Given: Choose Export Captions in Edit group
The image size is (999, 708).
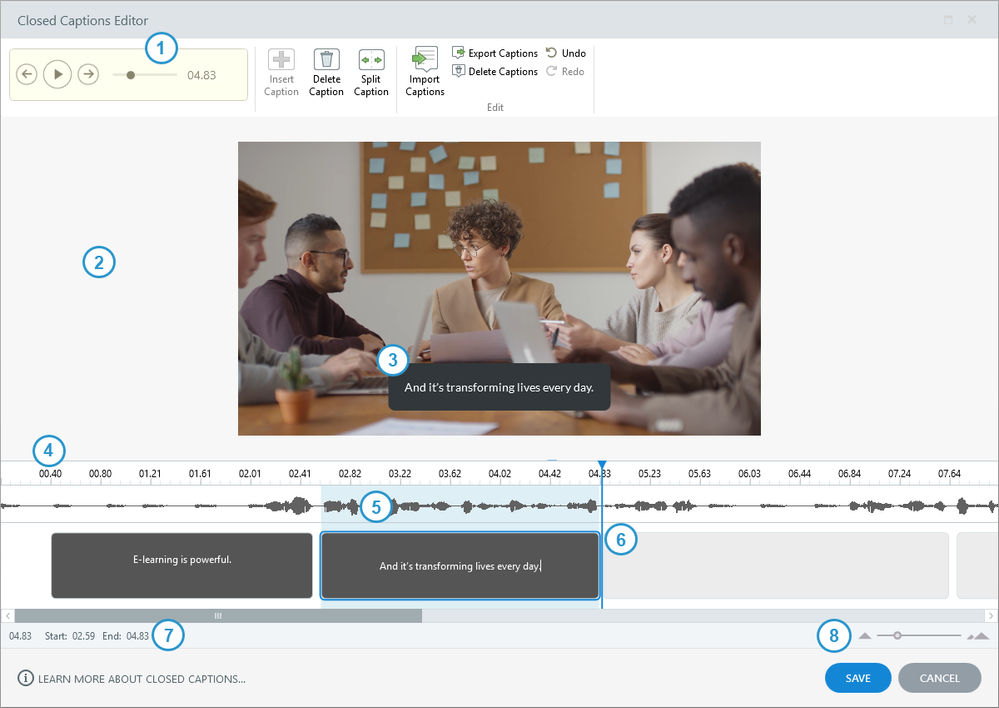Looking at the screenshot, I should click(x=496, y=53).
